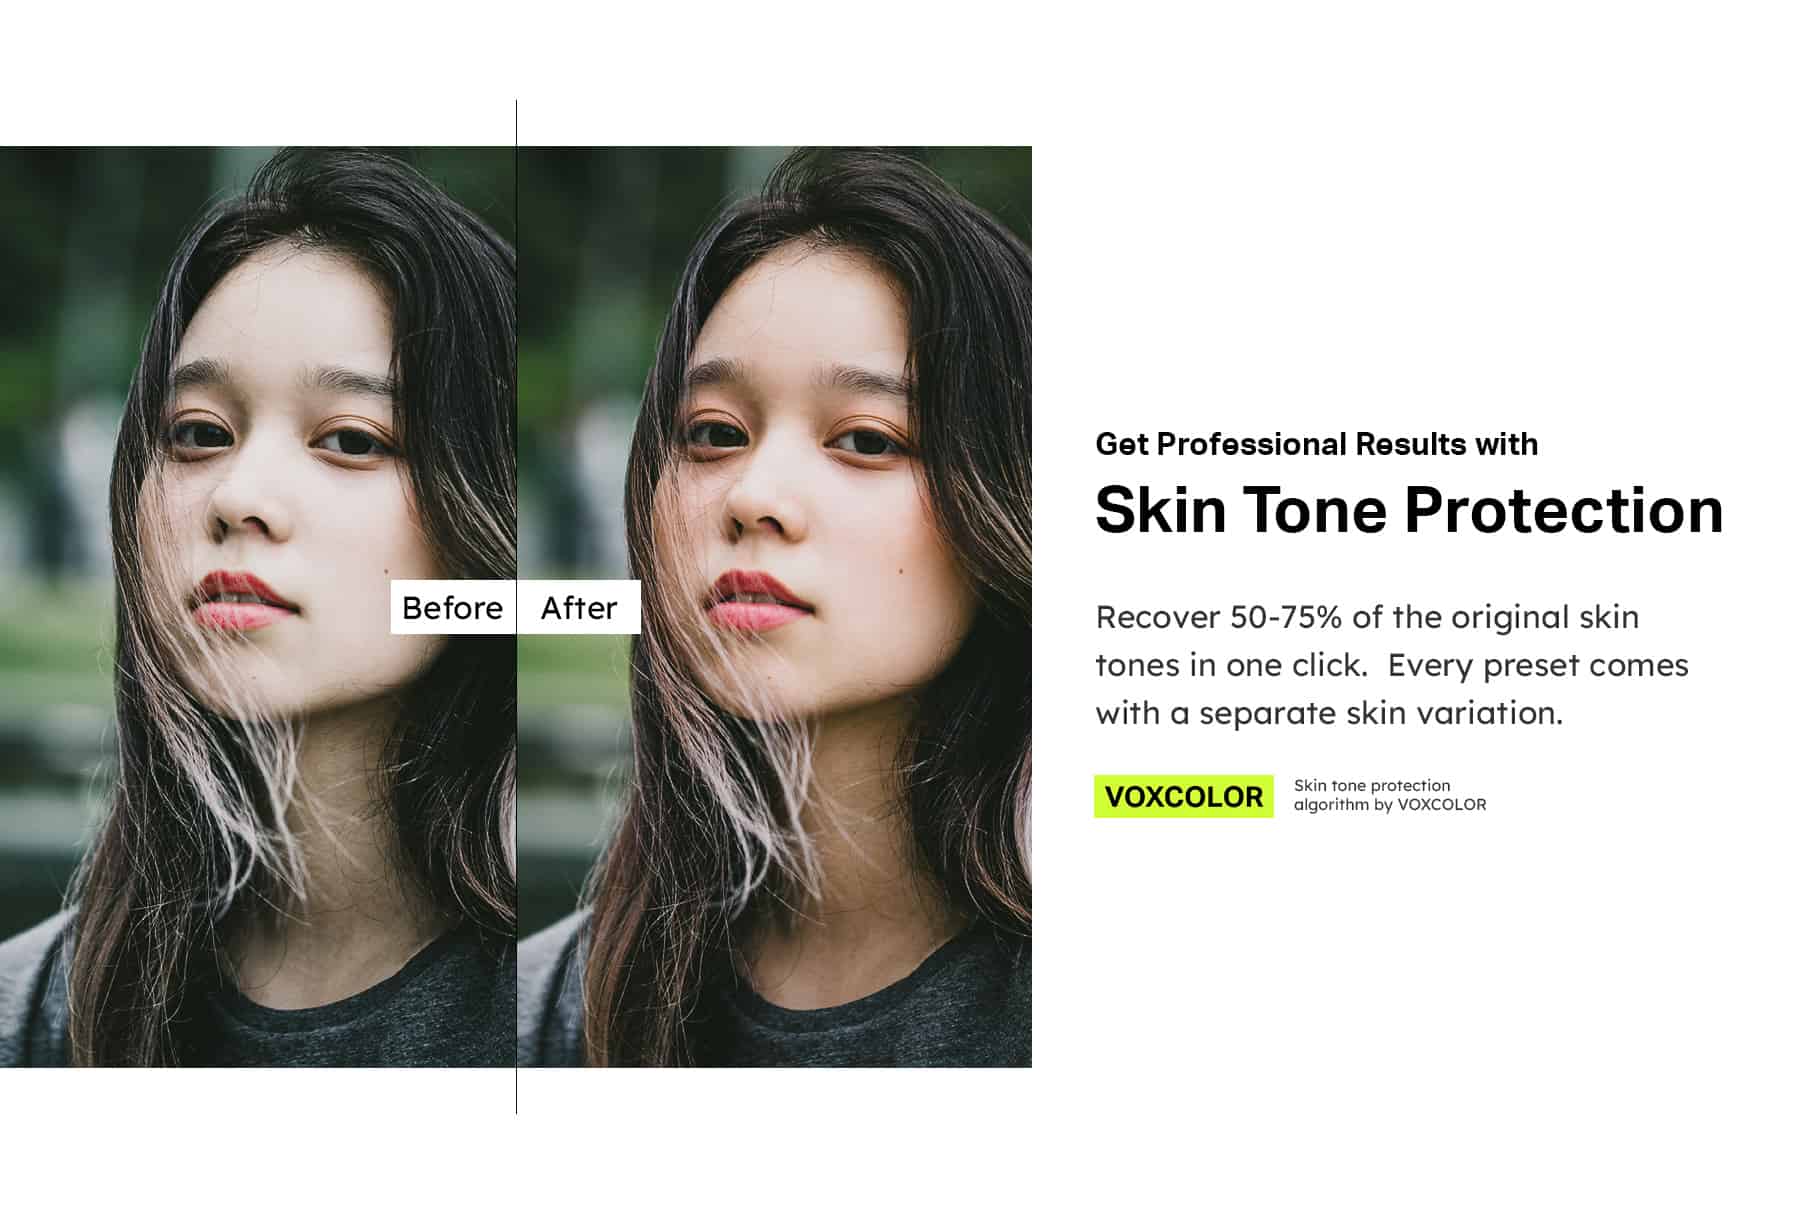
Task: Click the red lips in the After photo
Action: (757, 600)
